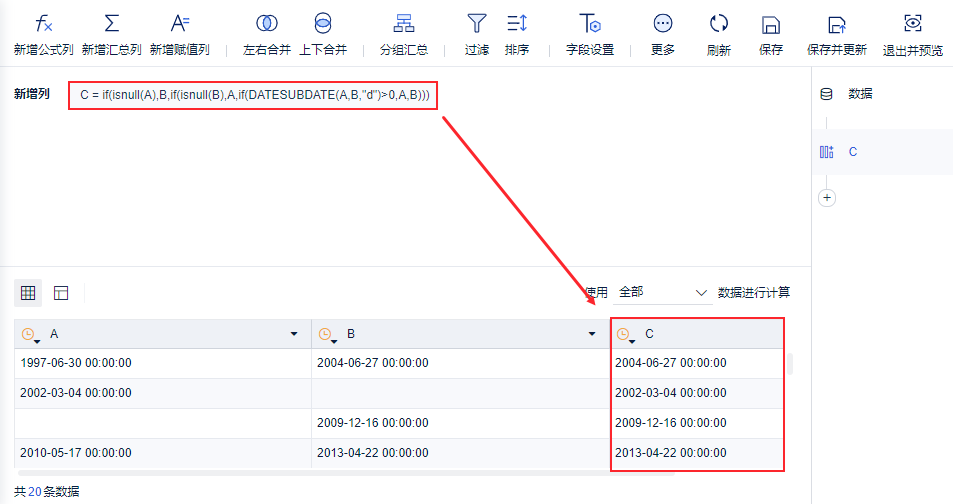
Task: Open 分组汇总 group summary
Action: pos(404,35)
